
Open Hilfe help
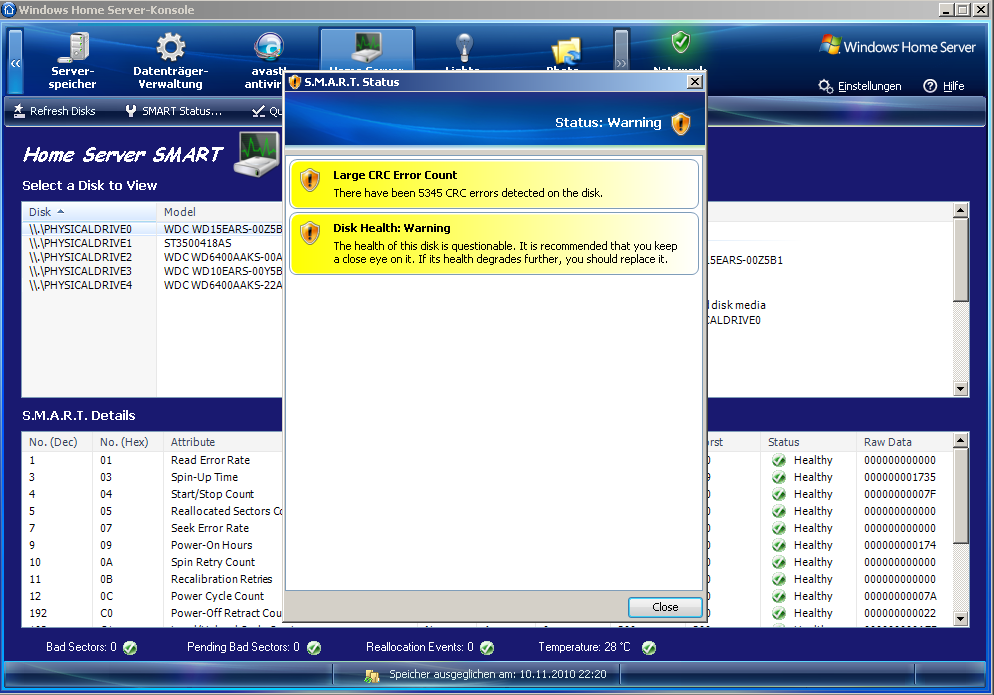pyautogui.click(x=944, y=86)
